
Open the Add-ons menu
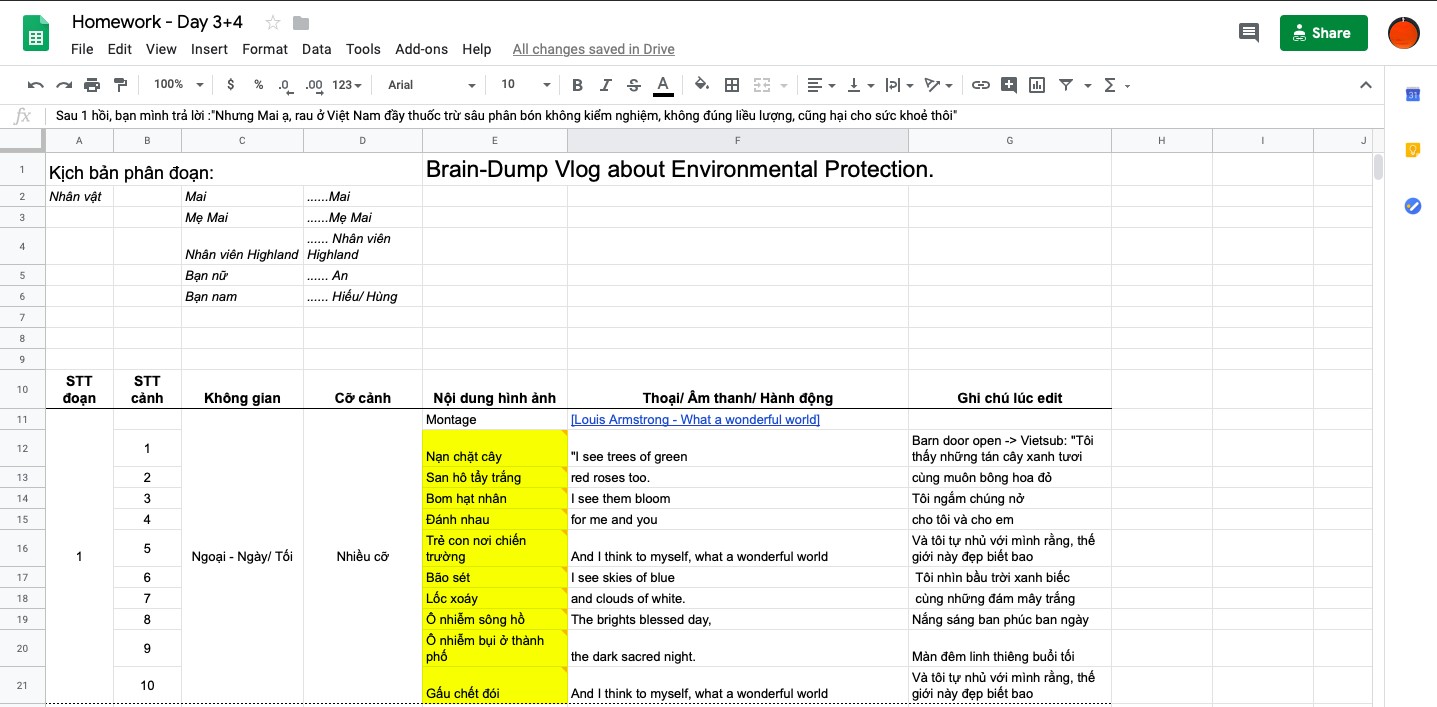click(x=422, y=49)
